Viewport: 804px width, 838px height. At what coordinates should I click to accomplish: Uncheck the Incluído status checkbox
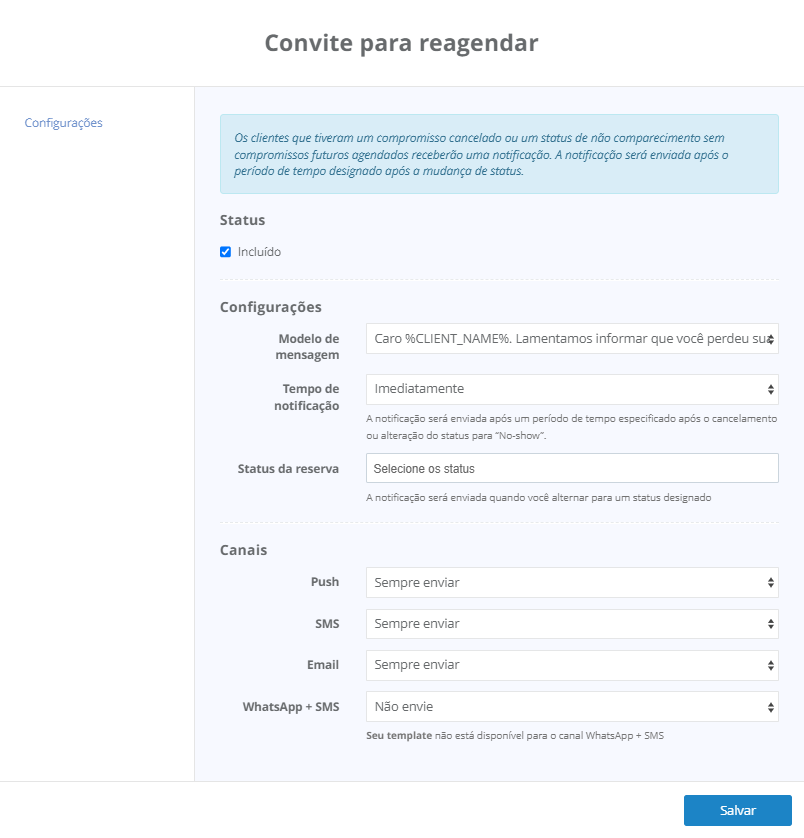click(226, 252)
